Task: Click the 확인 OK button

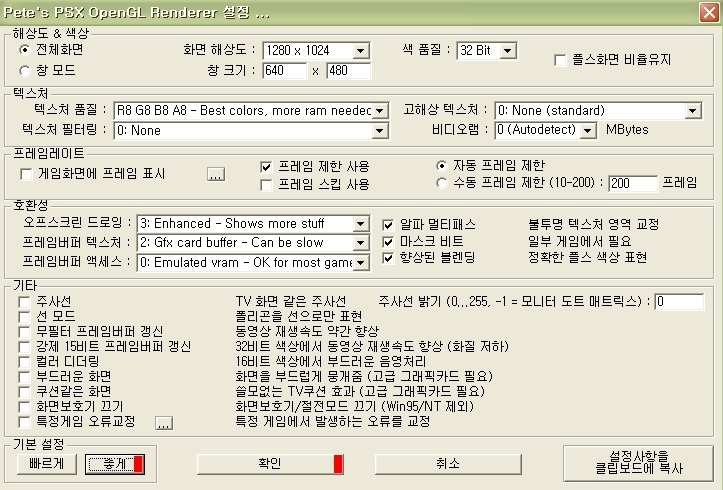Action: (x=270, y=464)
